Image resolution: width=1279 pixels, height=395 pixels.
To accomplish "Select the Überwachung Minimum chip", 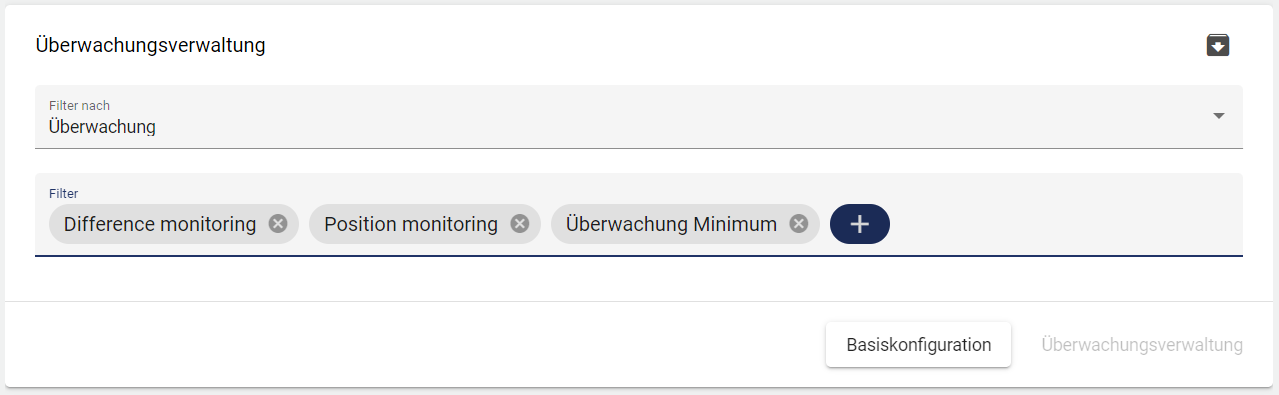I will coord(671,224).
